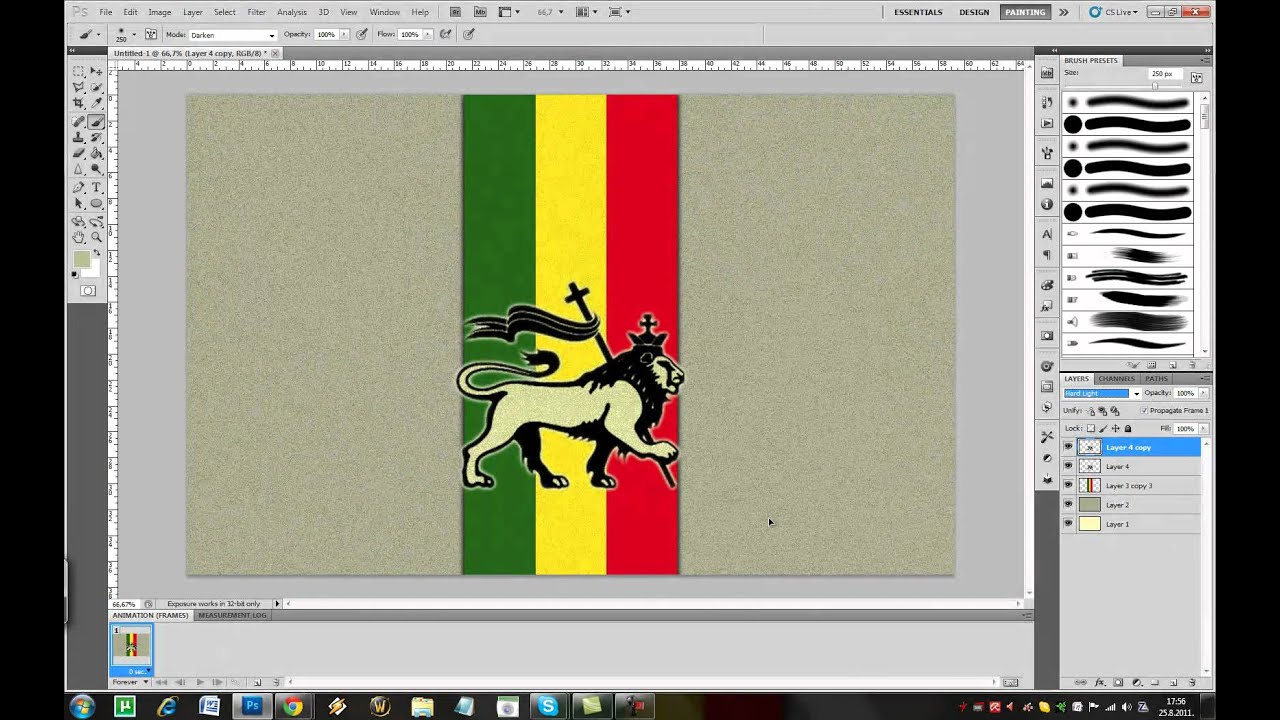Click the Layer 2 layer thumbnail

[1089, 504]
